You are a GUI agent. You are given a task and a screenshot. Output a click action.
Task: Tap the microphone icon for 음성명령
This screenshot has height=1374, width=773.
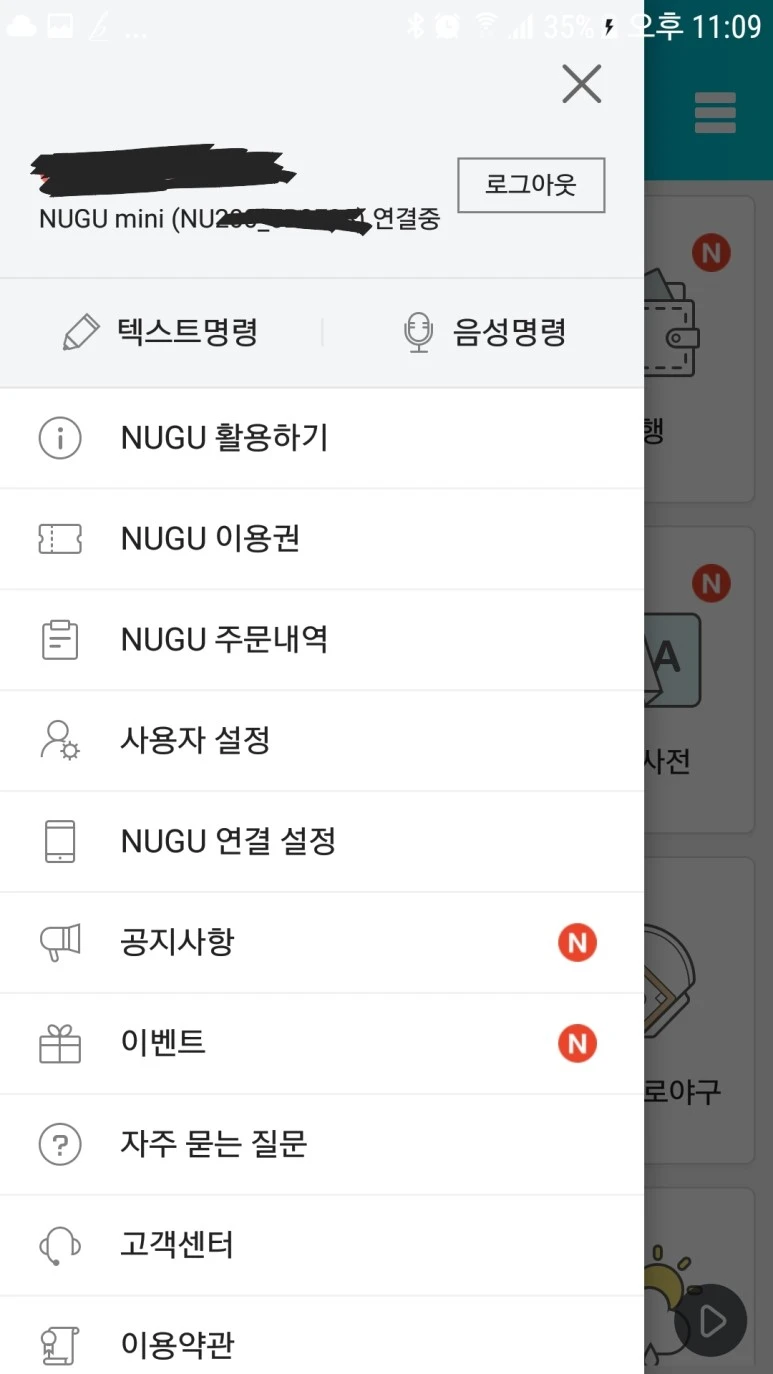pyautogui.click(x=418, y=332)
